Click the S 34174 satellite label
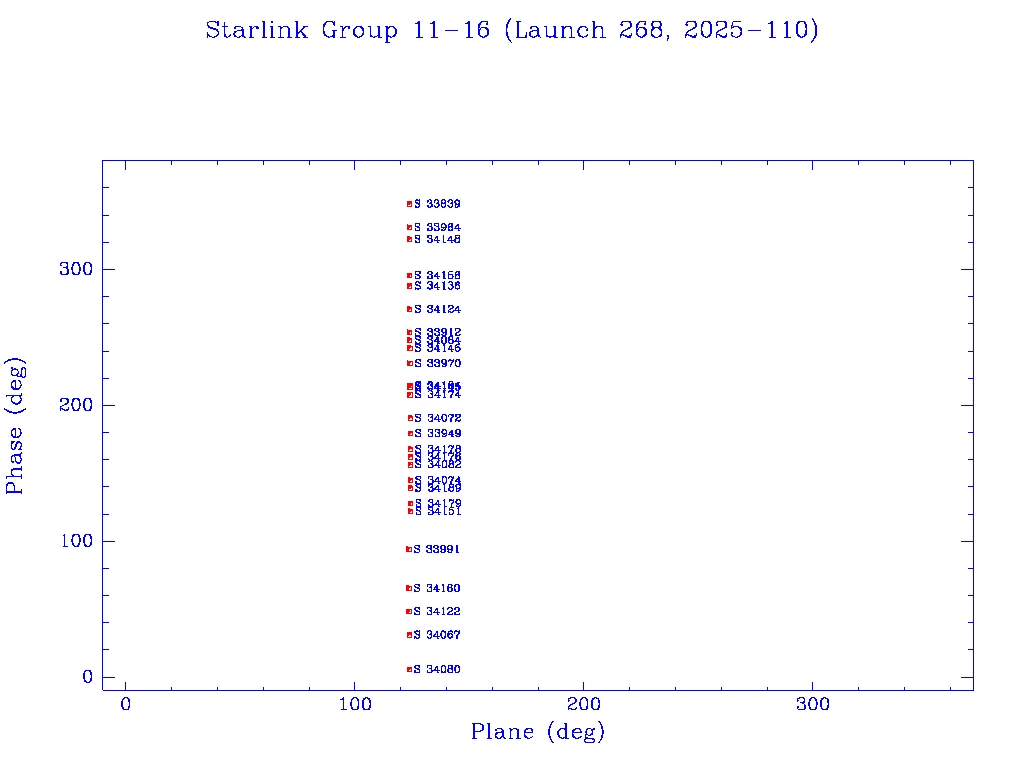The height and width of the screenshot is (768, 1024). pos(438,395)
